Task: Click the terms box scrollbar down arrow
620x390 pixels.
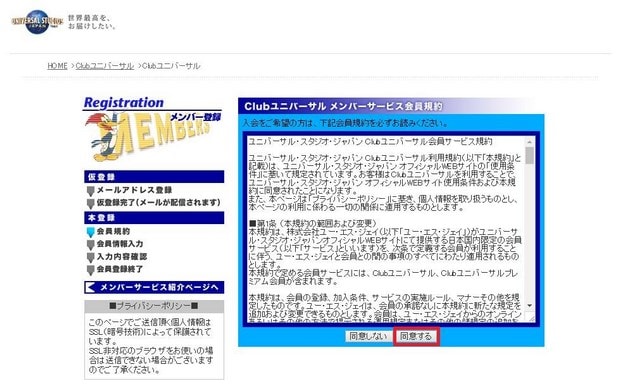Action: (529, 306)
